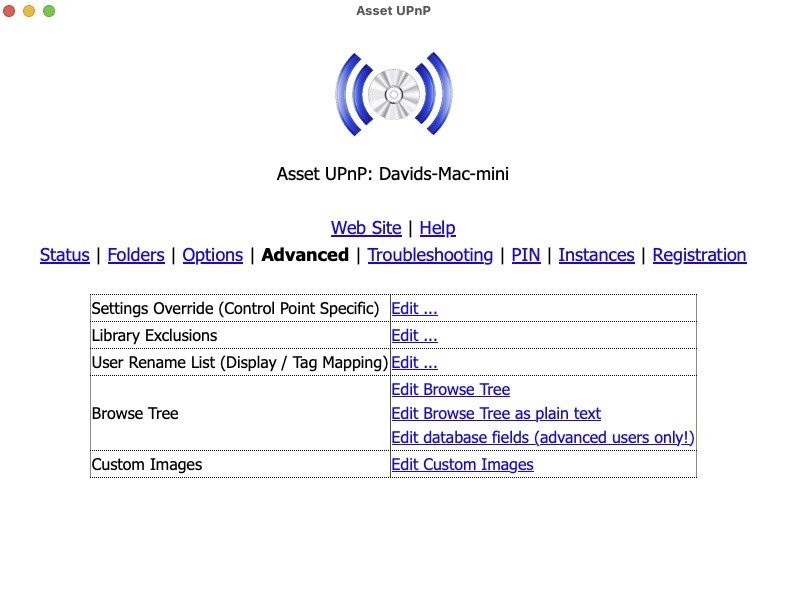Go to the Instances page

(x=596, y=255)
